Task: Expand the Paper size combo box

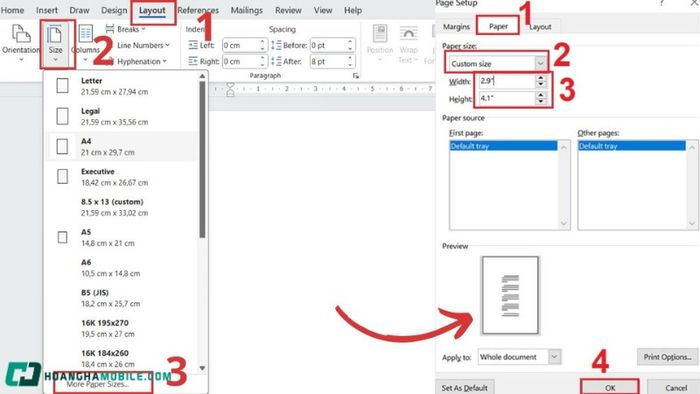Action: (540, 63)
